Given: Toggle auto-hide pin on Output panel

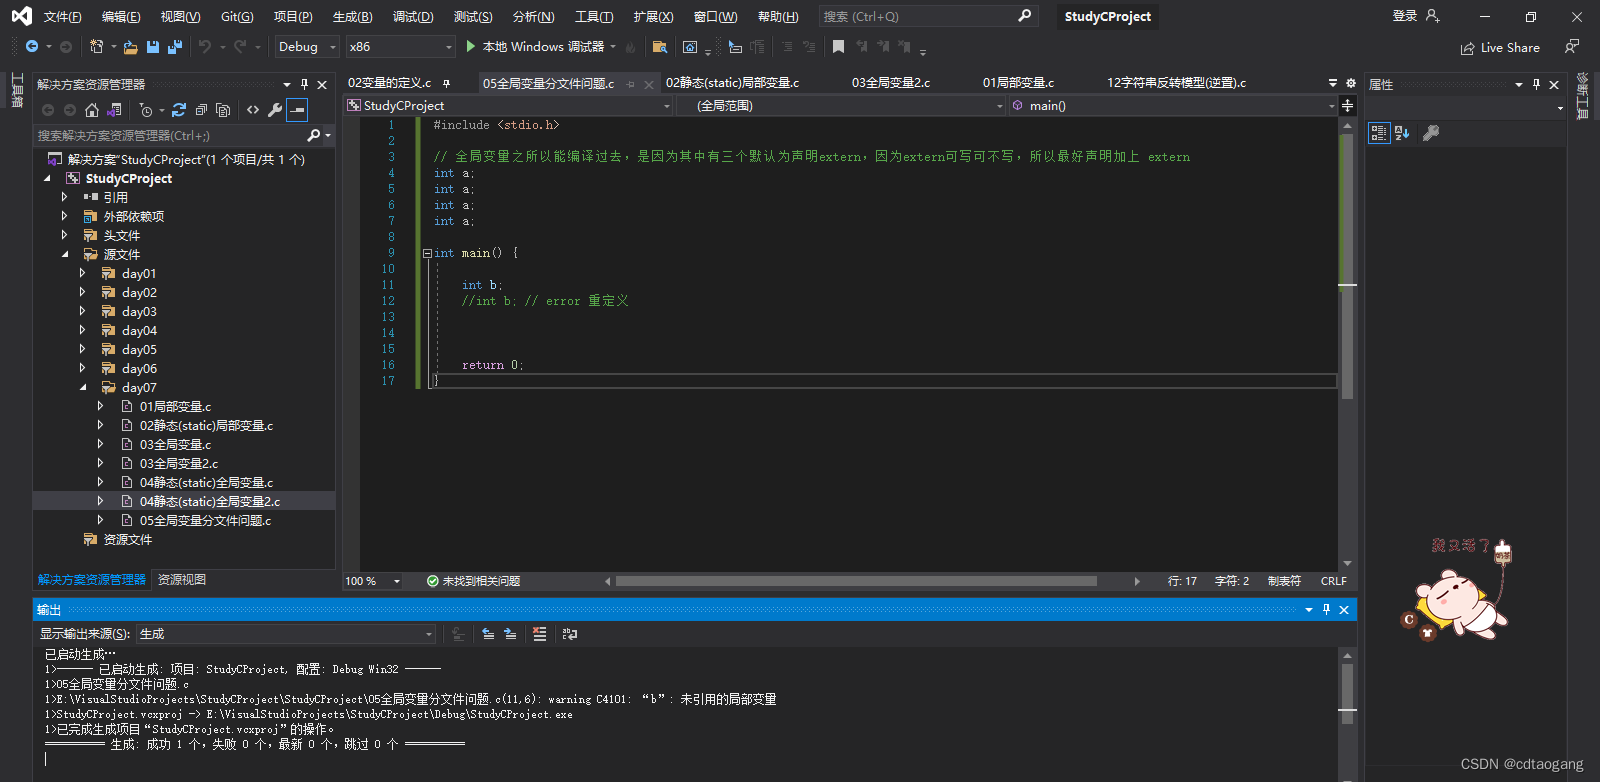Looking at the screenshot, I should [x=1327, y=609].
